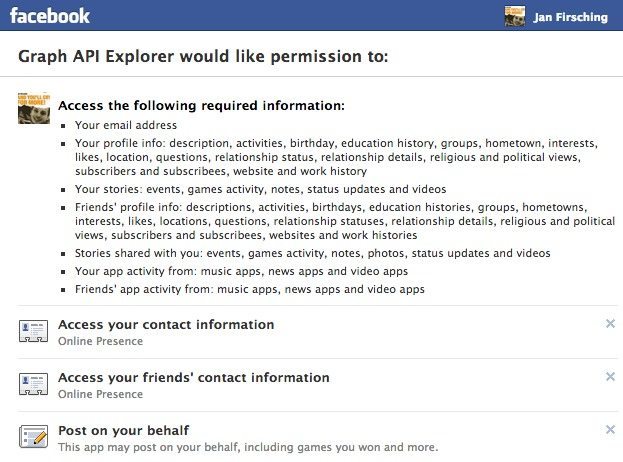Viewport: 623px width, 462px height.
Task: Click the Access your friends' contact information heading
Action: coord(194,377)
